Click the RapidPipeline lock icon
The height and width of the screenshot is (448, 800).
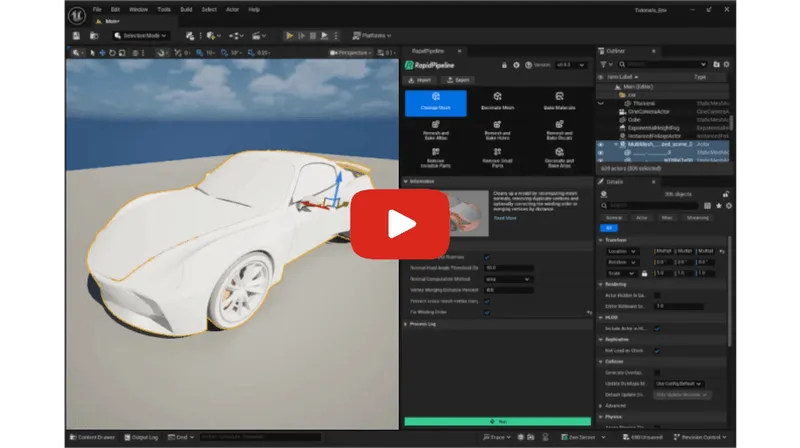pyautogui.click(x=504, y=65)
